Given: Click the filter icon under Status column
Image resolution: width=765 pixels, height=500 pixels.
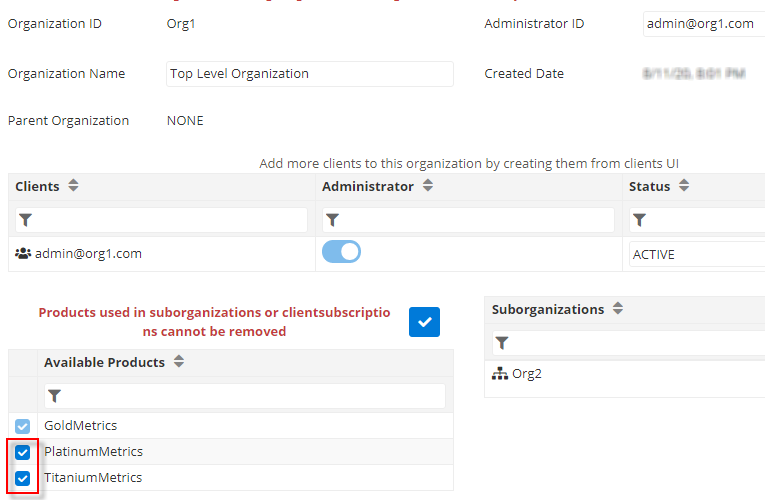Looking at the screenshot, I should pos(640,220).
